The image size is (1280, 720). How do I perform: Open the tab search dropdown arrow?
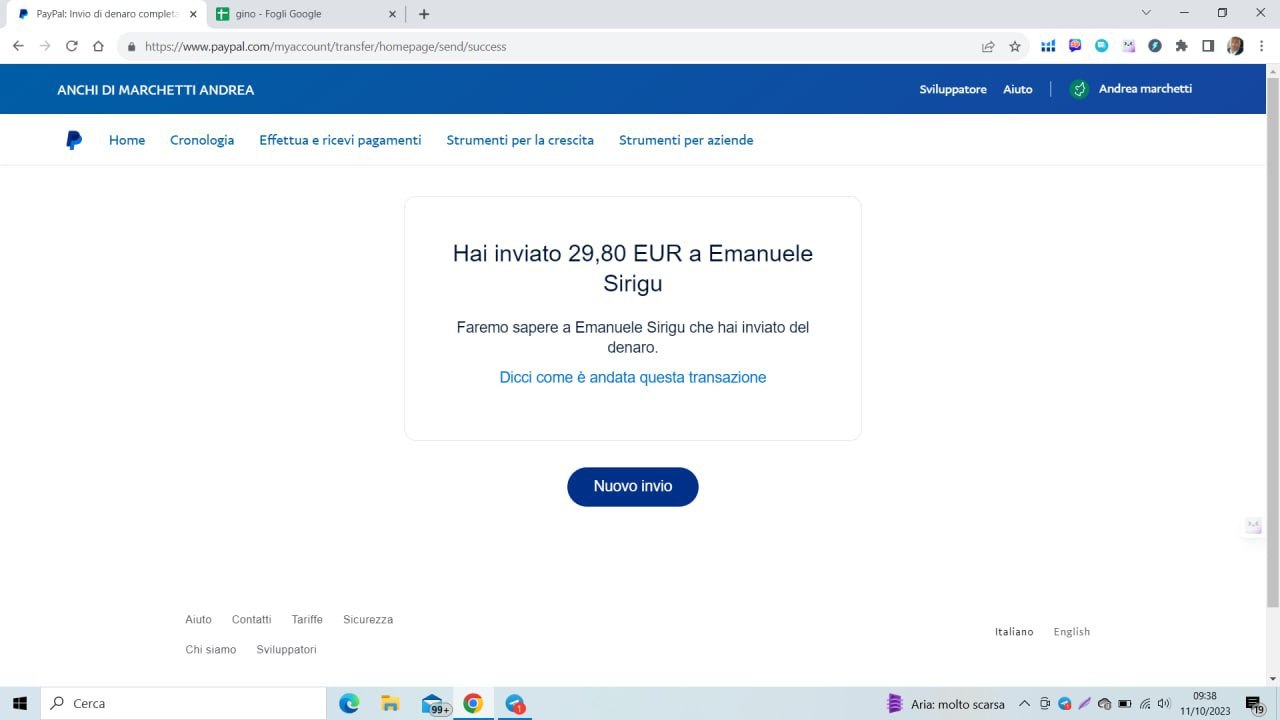tap(1146, 13)
